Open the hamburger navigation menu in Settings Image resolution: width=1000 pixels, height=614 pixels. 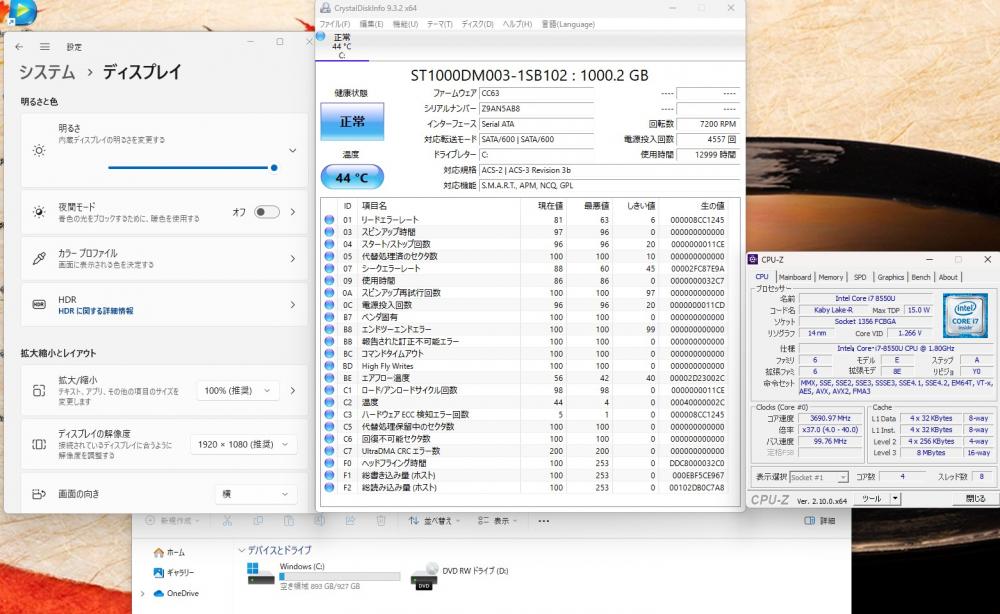(x=45, y=47)
